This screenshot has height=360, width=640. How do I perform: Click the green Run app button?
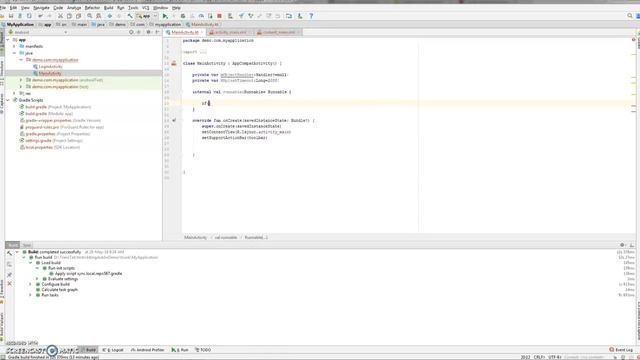165,16
